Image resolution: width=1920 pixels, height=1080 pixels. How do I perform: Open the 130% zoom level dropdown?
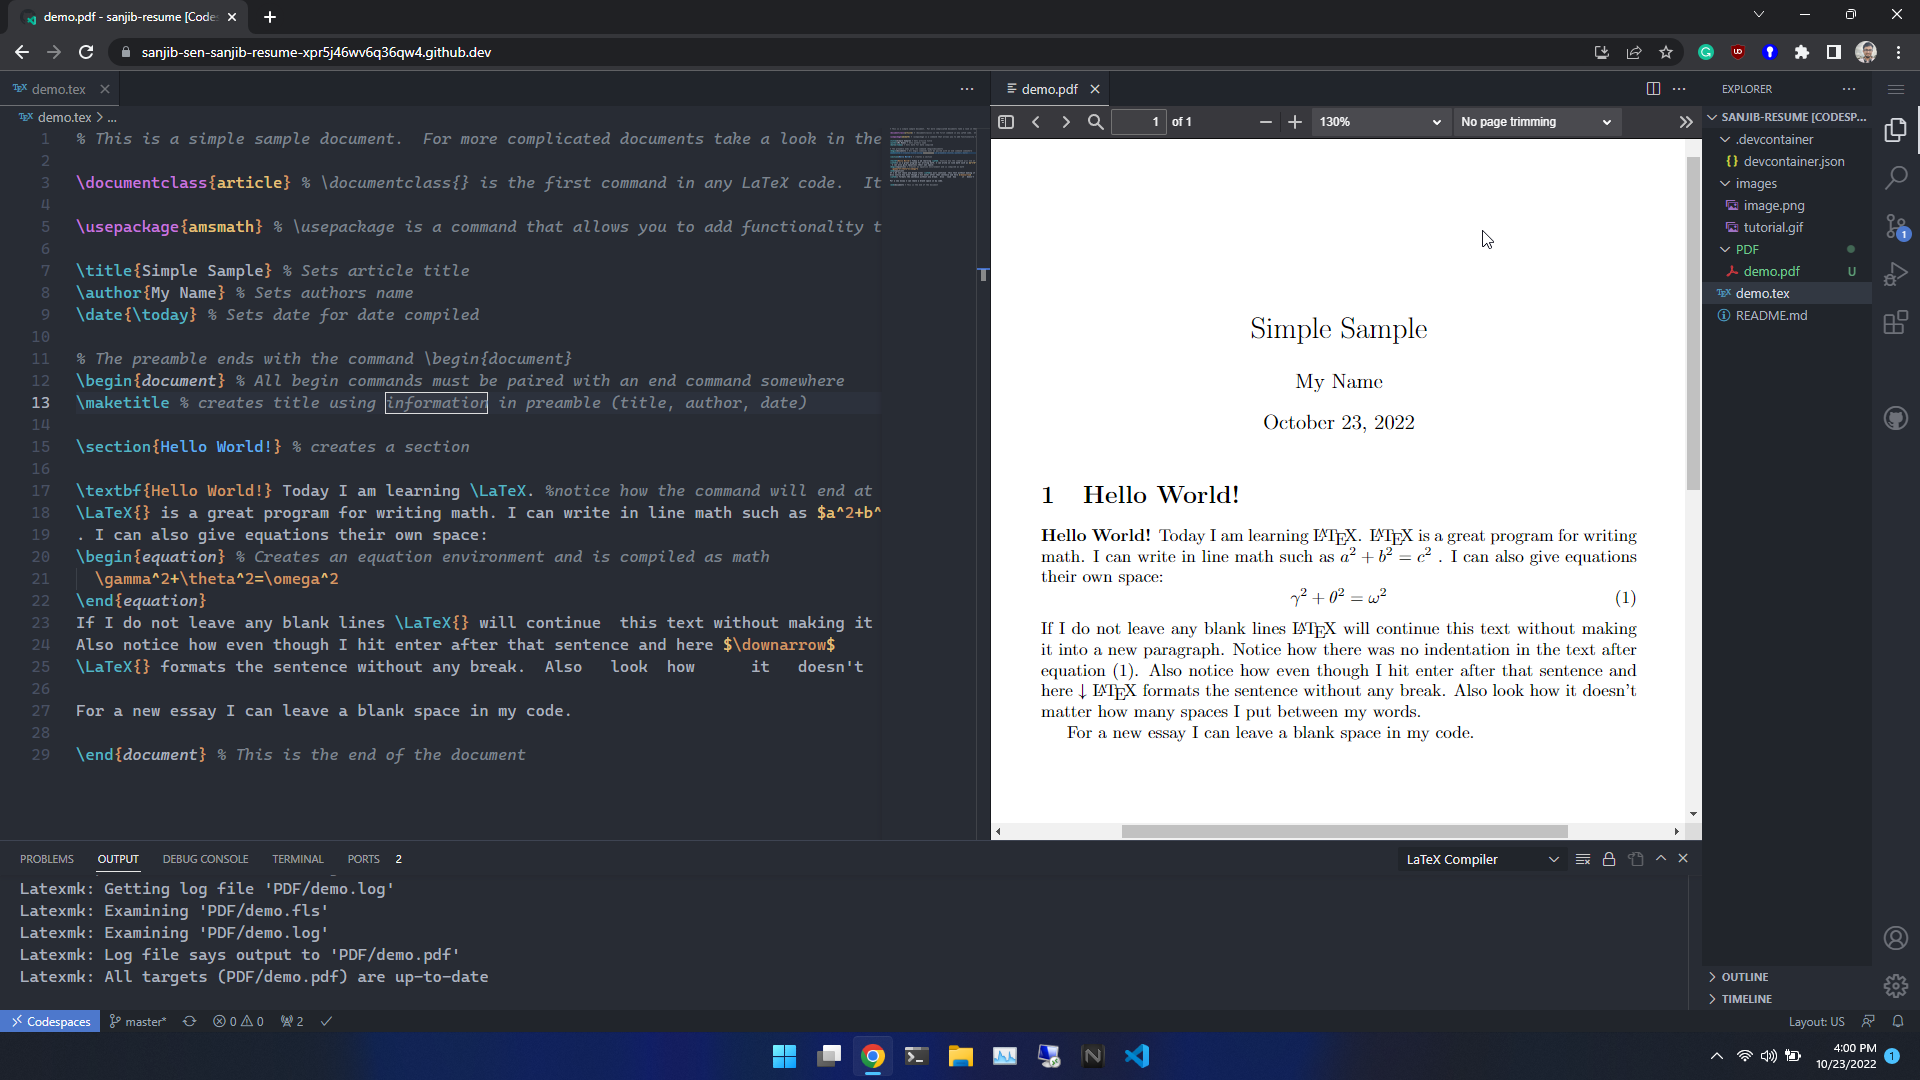coord(1379,122)
